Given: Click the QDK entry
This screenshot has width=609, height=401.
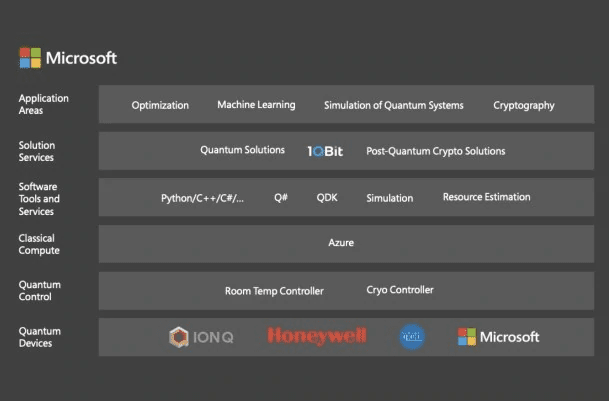Looking at the screenshot, I should tap(327, 197).
